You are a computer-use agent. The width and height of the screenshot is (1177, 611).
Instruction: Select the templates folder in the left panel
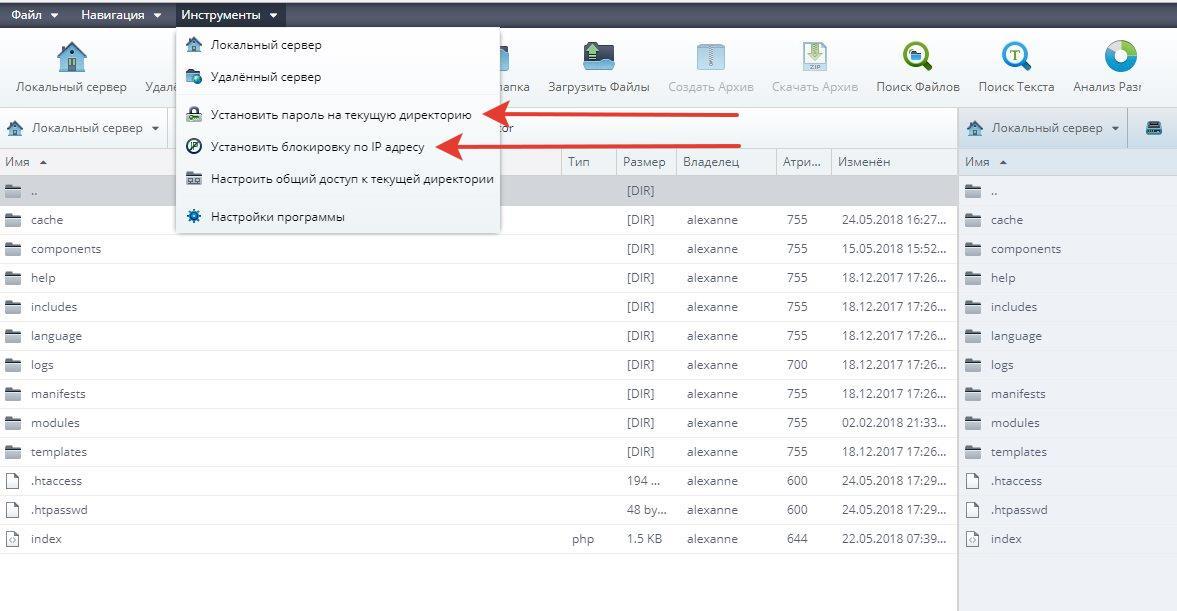point(478,452)
